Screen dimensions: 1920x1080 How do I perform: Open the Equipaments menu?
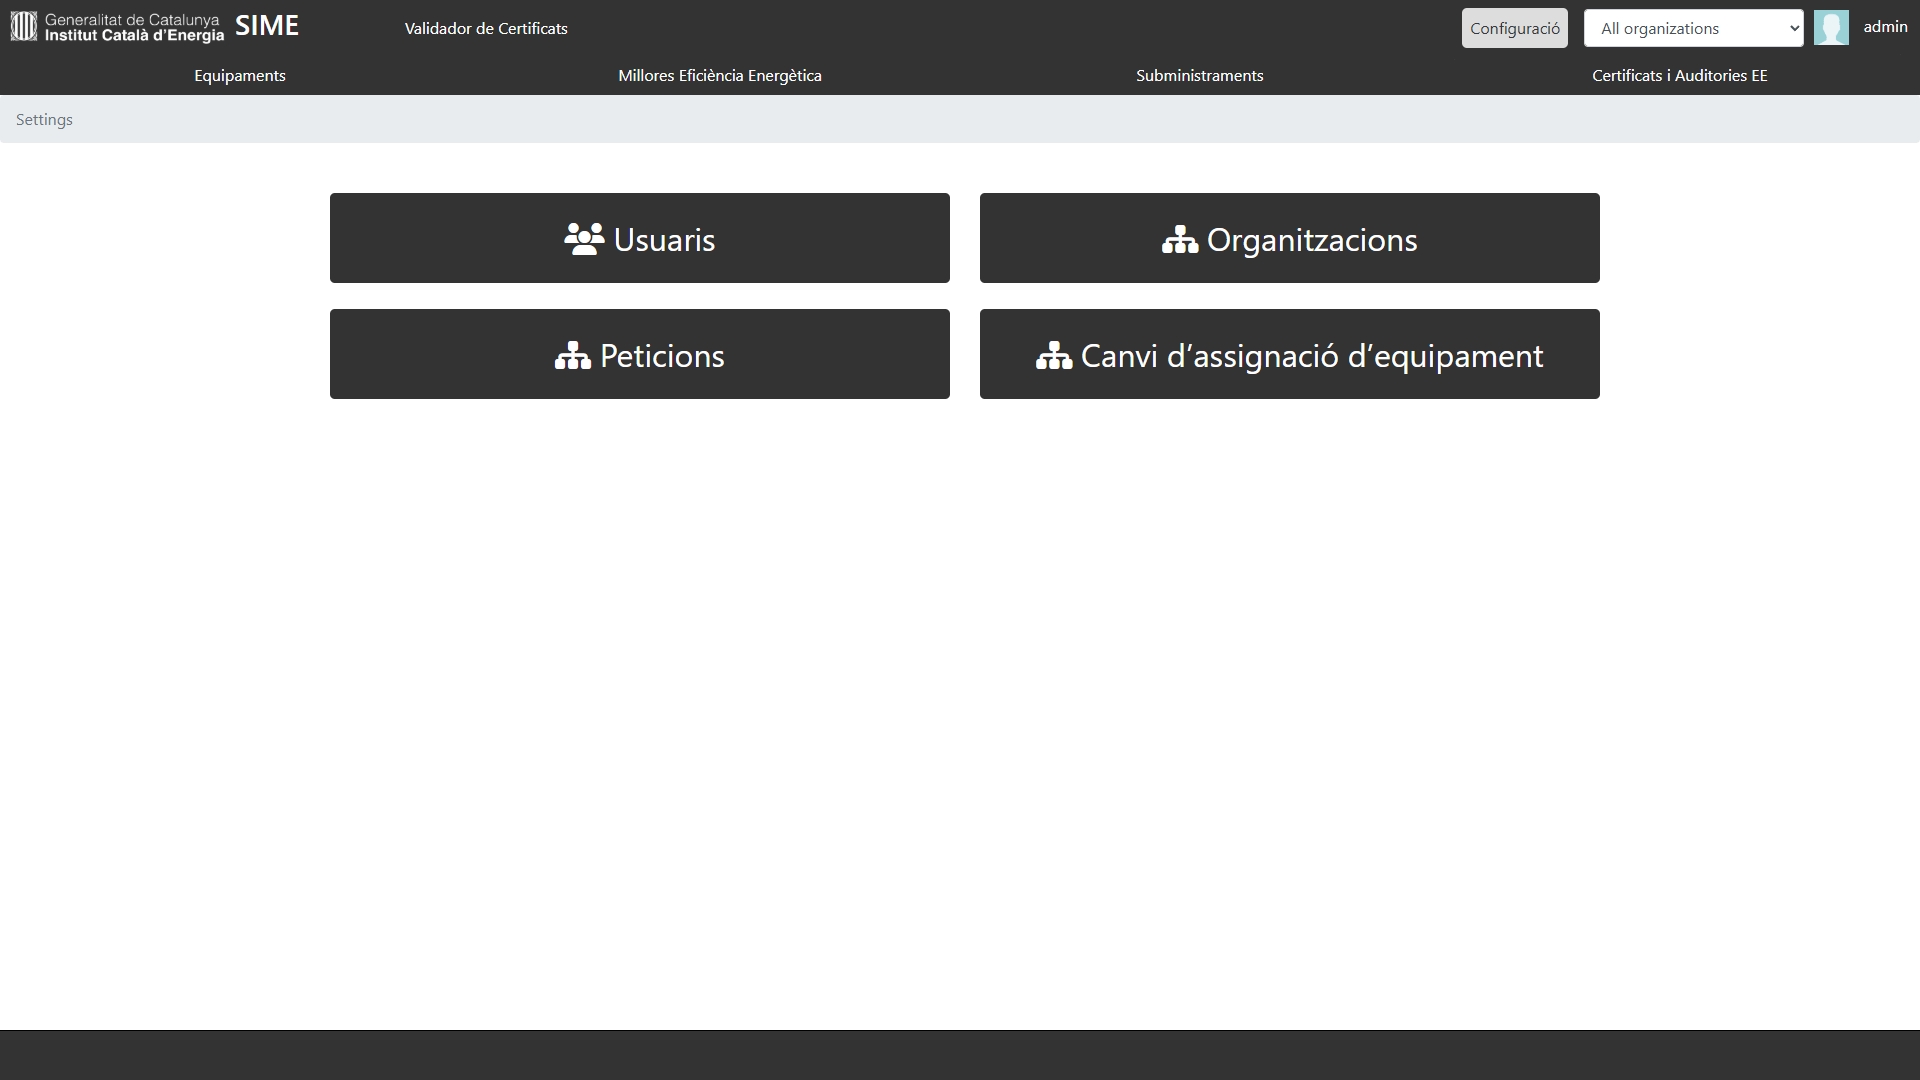click(x=240, y=76)
